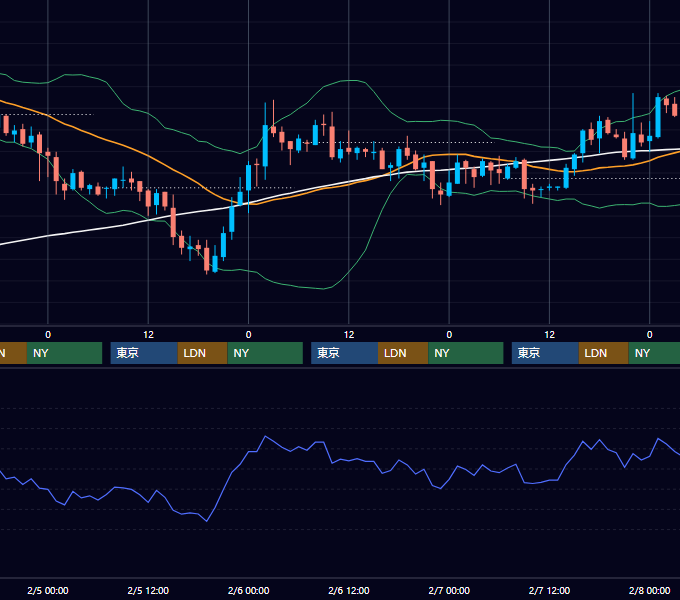Select the 2/6 12:00 date label
This screenshot has height=600, width=680.
pyautogui.click(x=349, y=590)
